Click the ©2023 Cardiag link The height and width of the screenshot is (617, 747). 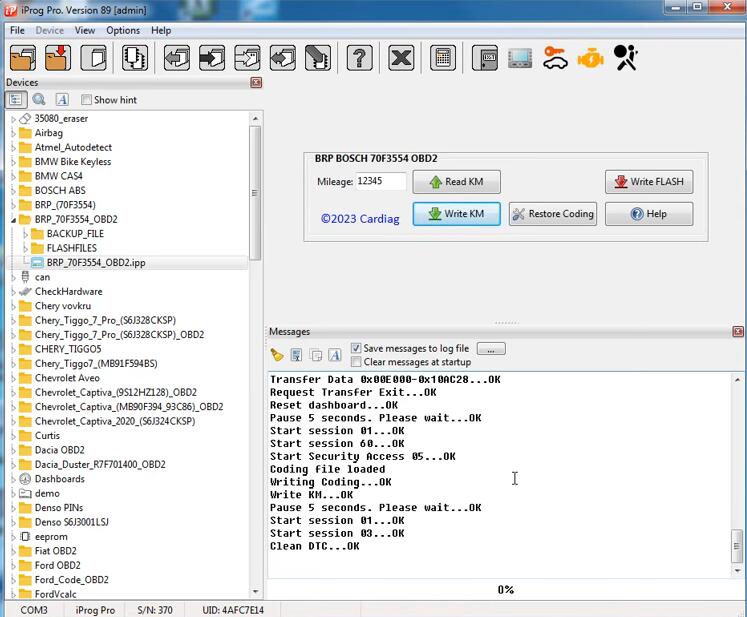point(360,219)
